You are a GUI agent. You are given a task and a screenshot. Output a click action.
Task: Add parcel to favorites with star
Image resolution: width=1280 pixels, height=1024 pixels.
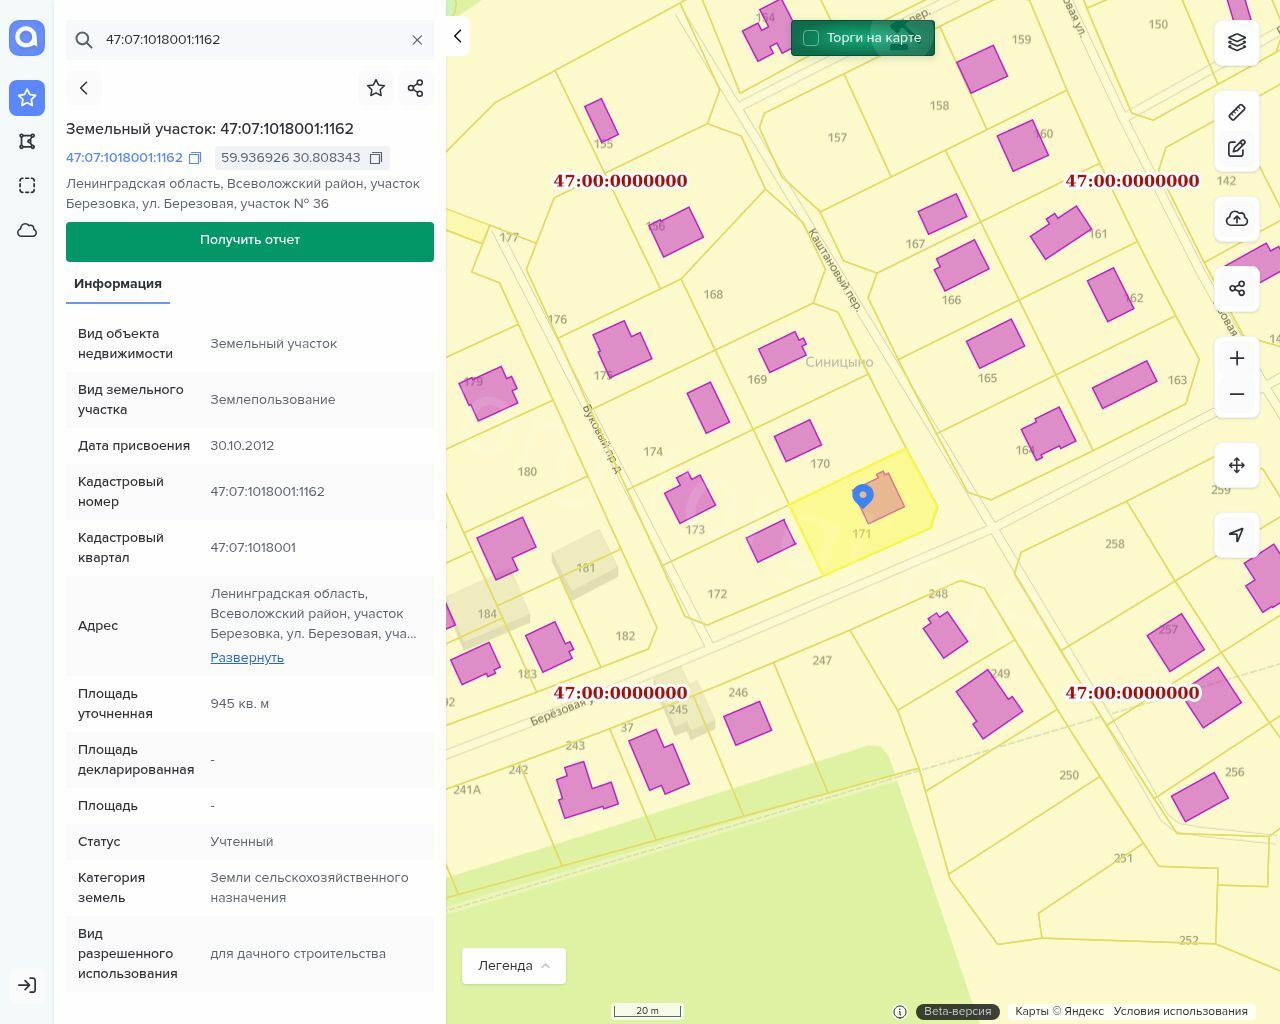[x=376, y=88]
